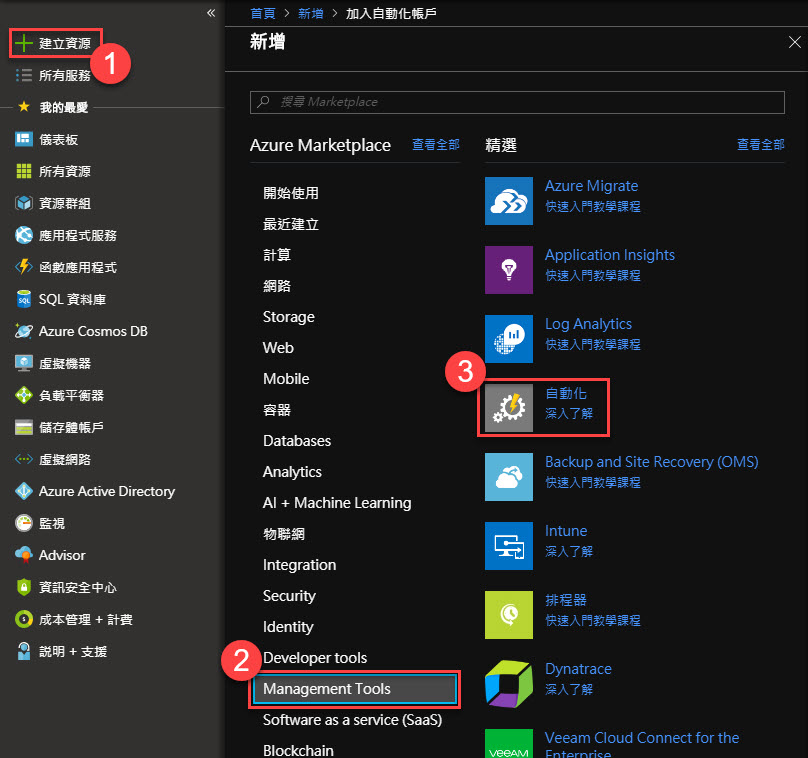Select the AI + Machine Learning category
This screenshot has height=758, width=808.
click(337, 502)
